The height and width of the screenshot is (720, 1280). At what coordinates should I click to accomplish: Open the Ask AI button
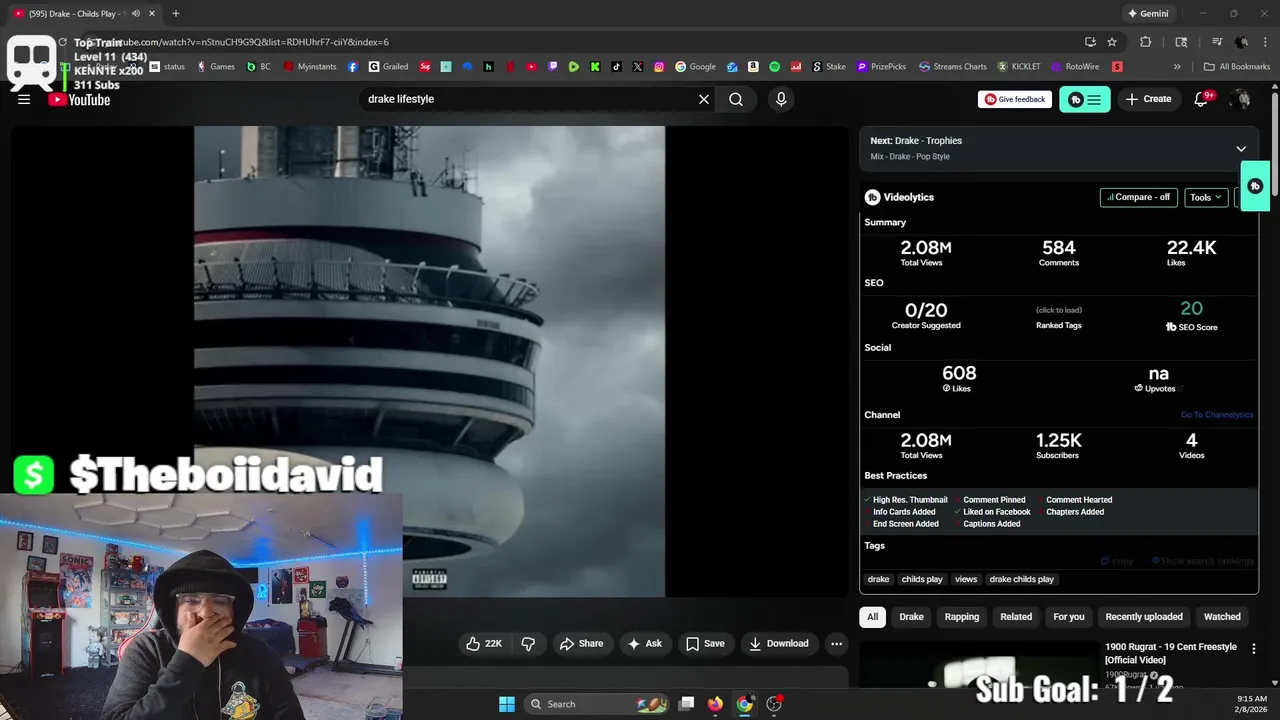[644, 644]
